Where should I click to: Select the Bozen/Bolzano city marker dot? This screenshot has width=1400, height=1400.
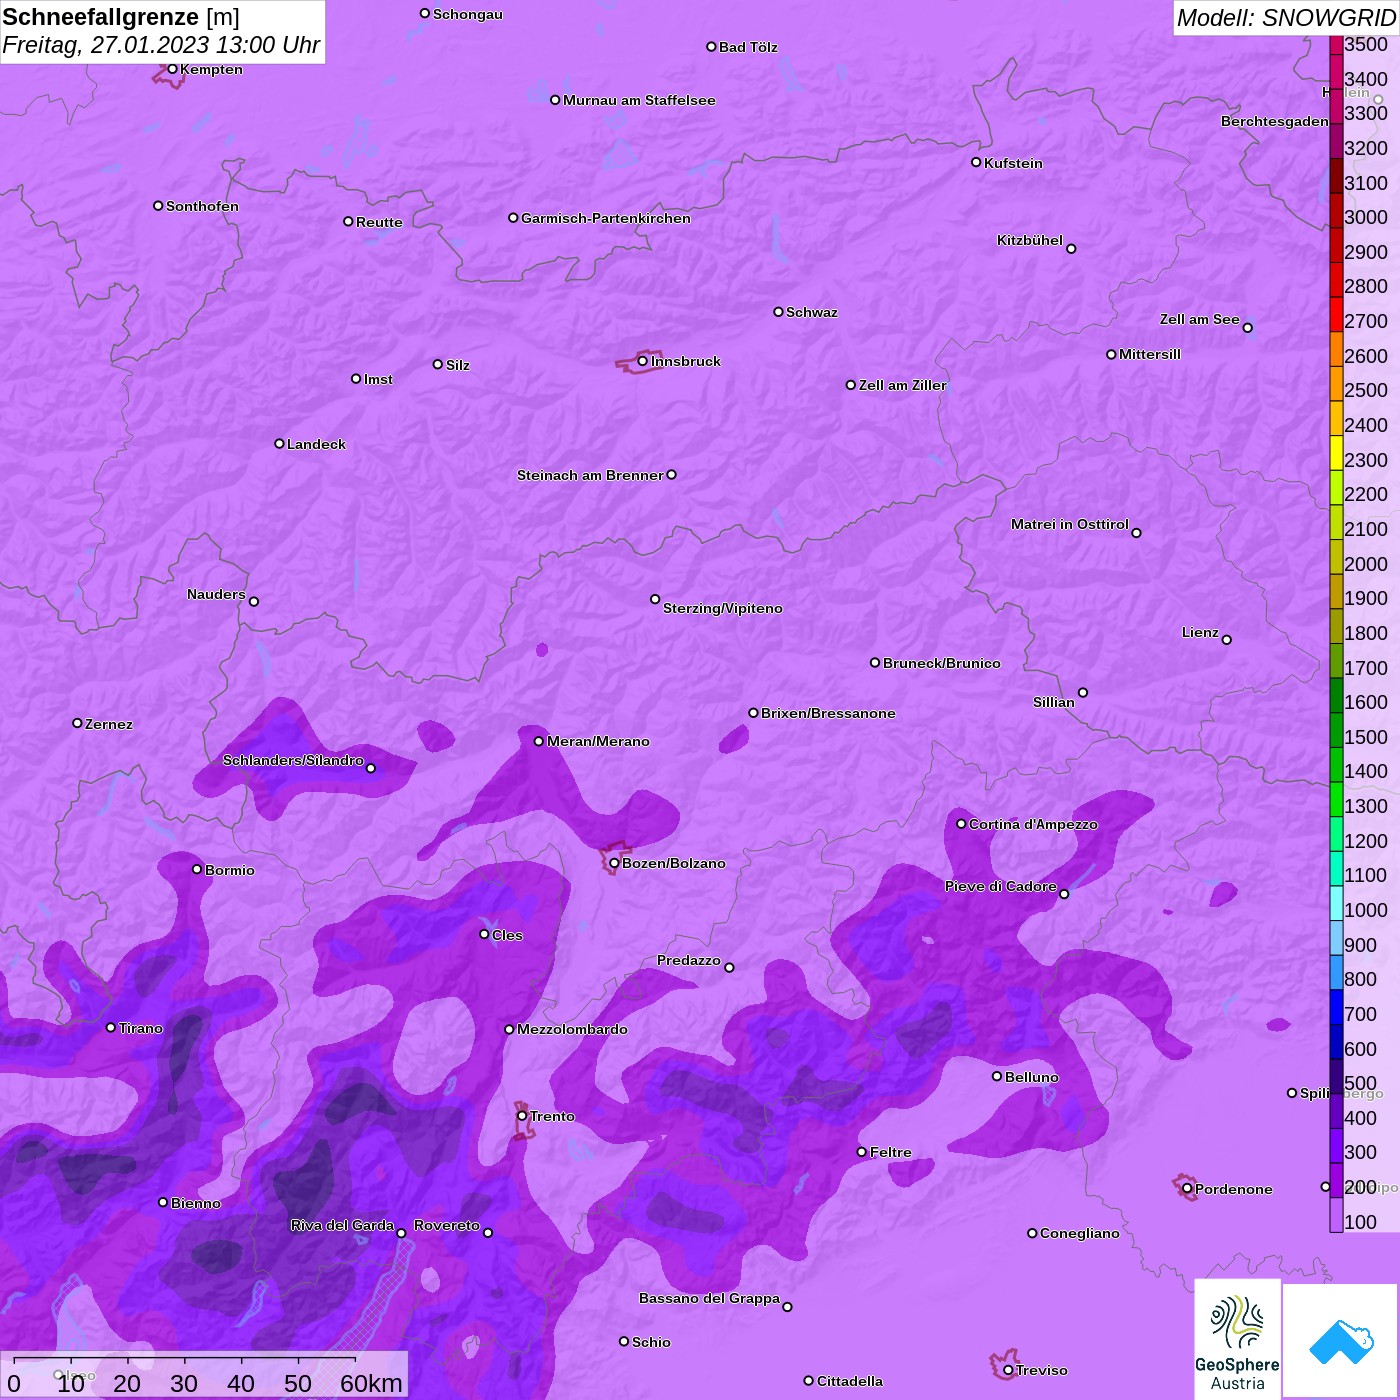point(614,863)
